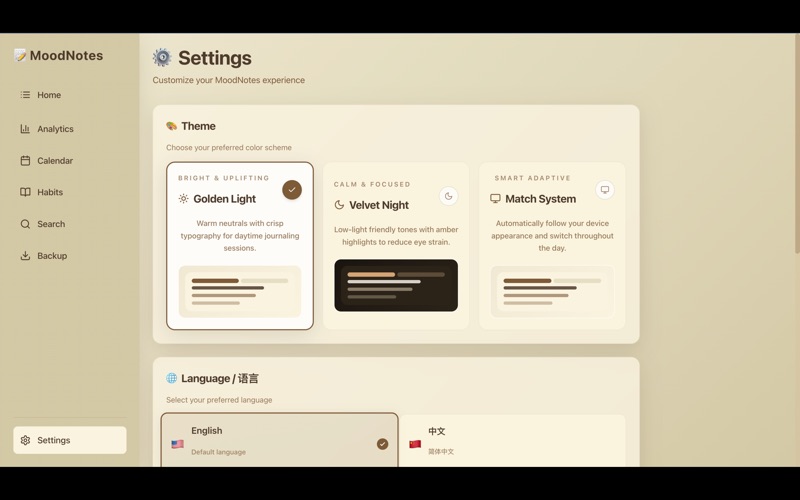Click the dark Velvet Night preview thumbnail
Screen dimensions: 800x500
pos(396,285)
